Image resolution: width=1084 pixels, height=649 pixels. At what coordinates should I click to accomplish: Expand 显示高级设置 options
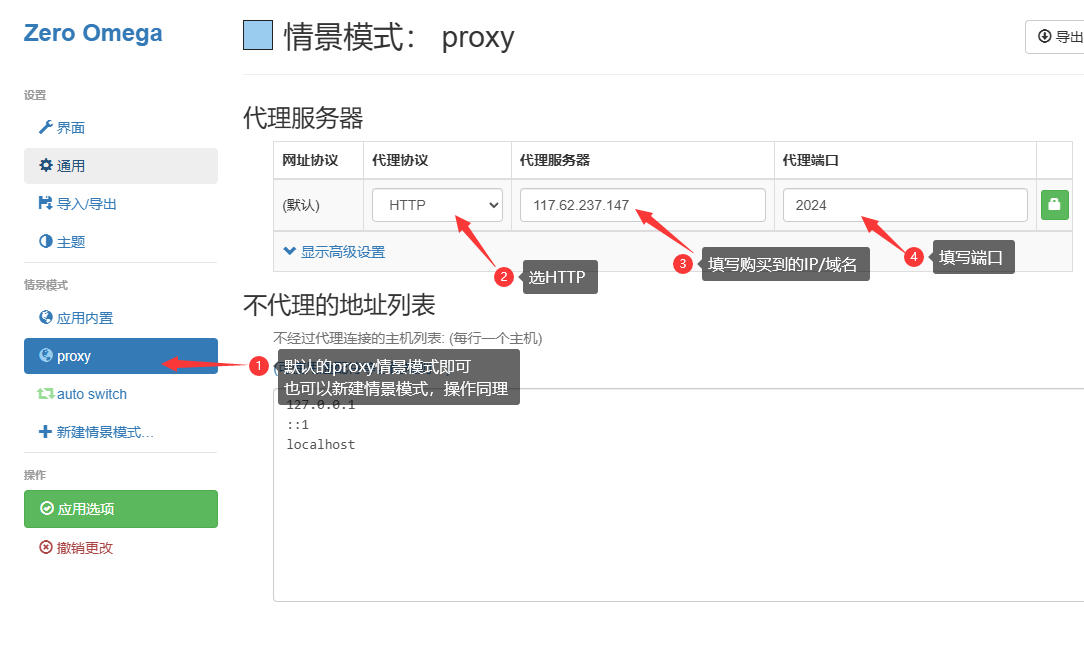coord(335,252)
